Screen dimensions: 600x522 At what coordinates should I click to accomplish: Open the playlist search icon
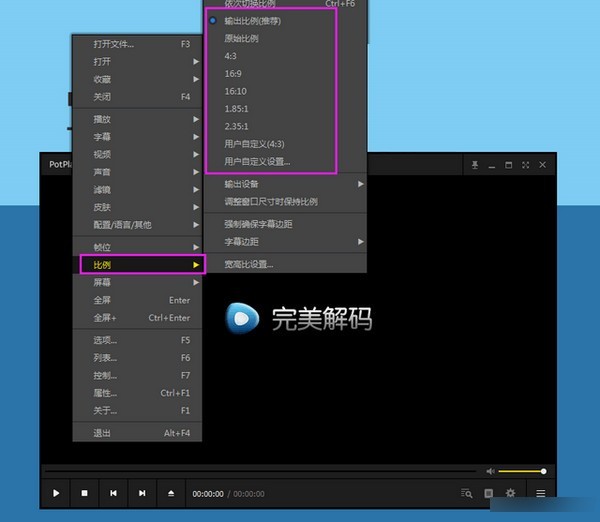pos(466,493)
